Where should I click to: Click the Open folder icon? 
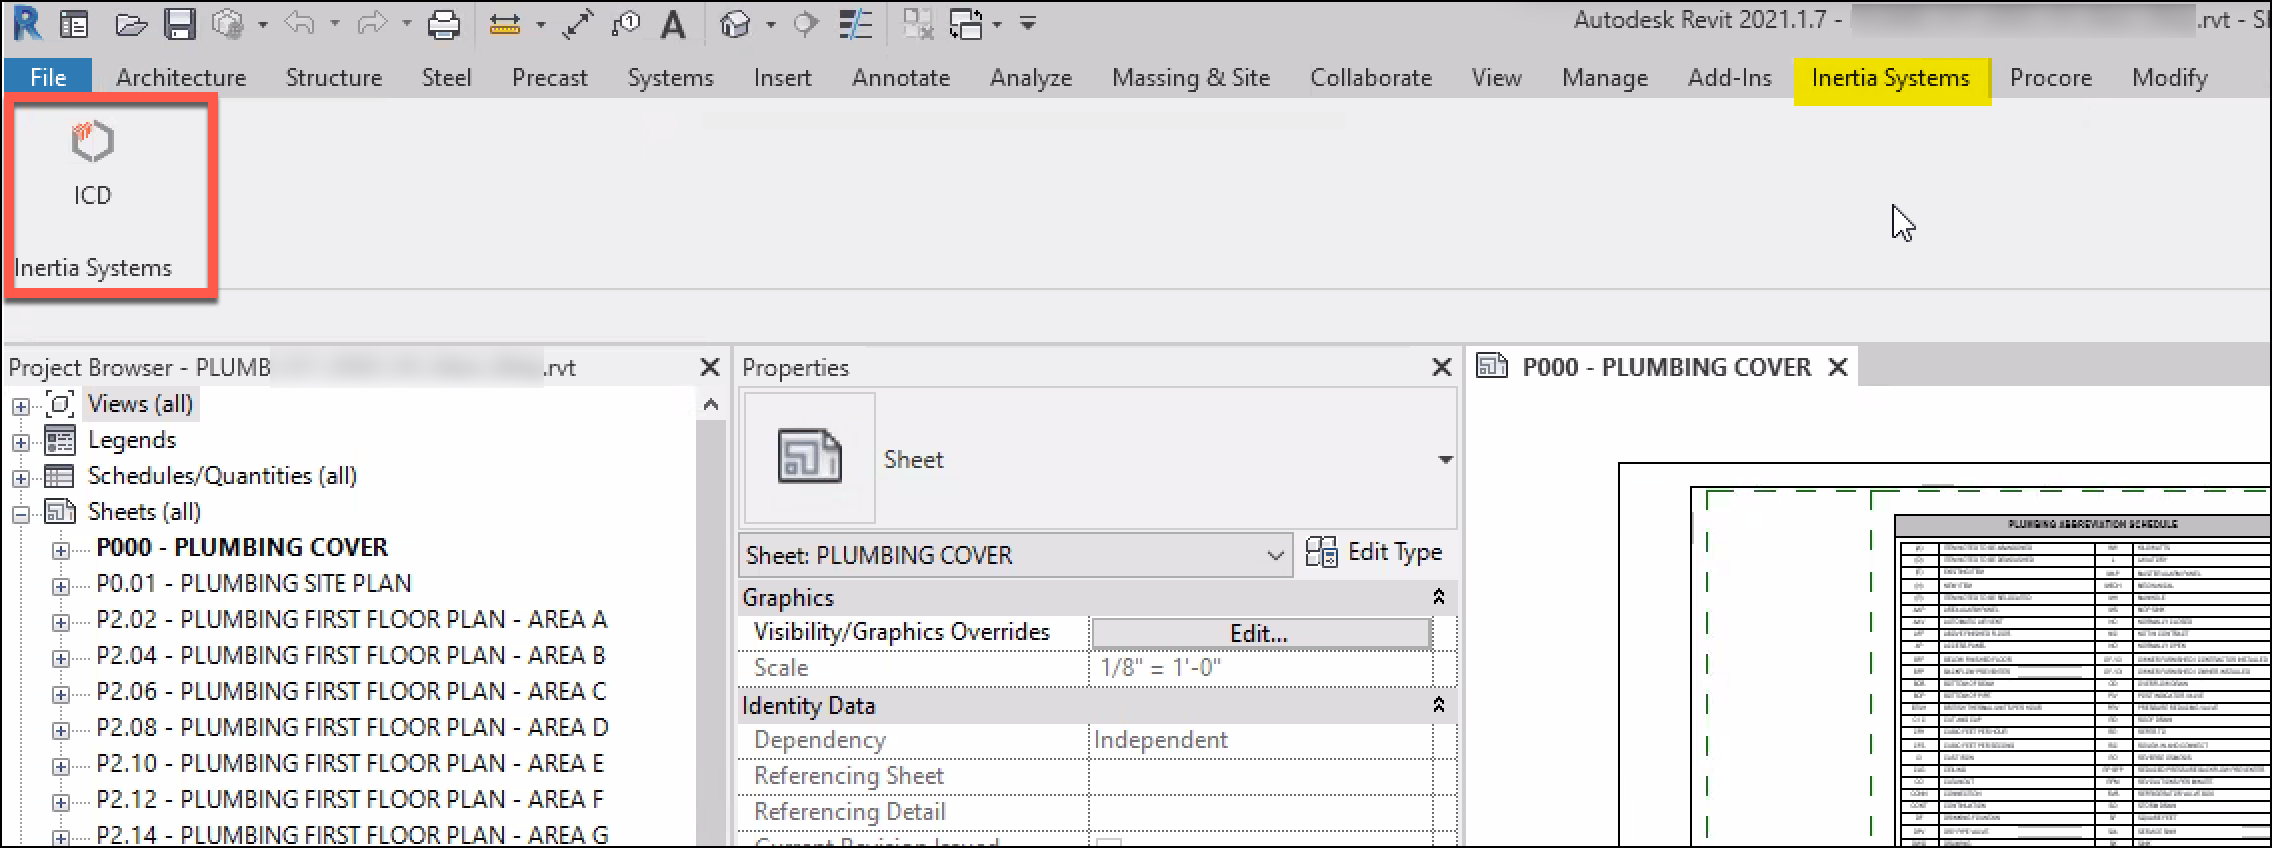pyautogui.click(x=131, y=24)
